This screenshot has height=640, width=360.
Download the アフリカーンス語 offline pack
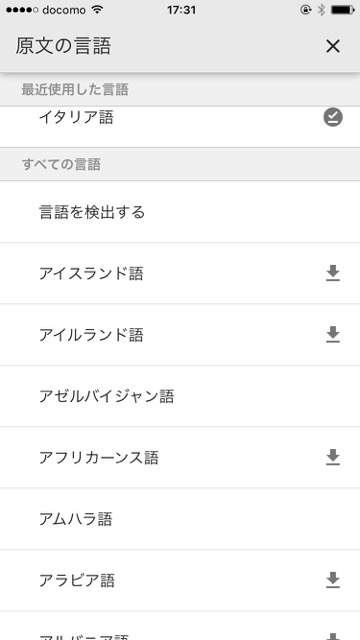pos(333,458)
